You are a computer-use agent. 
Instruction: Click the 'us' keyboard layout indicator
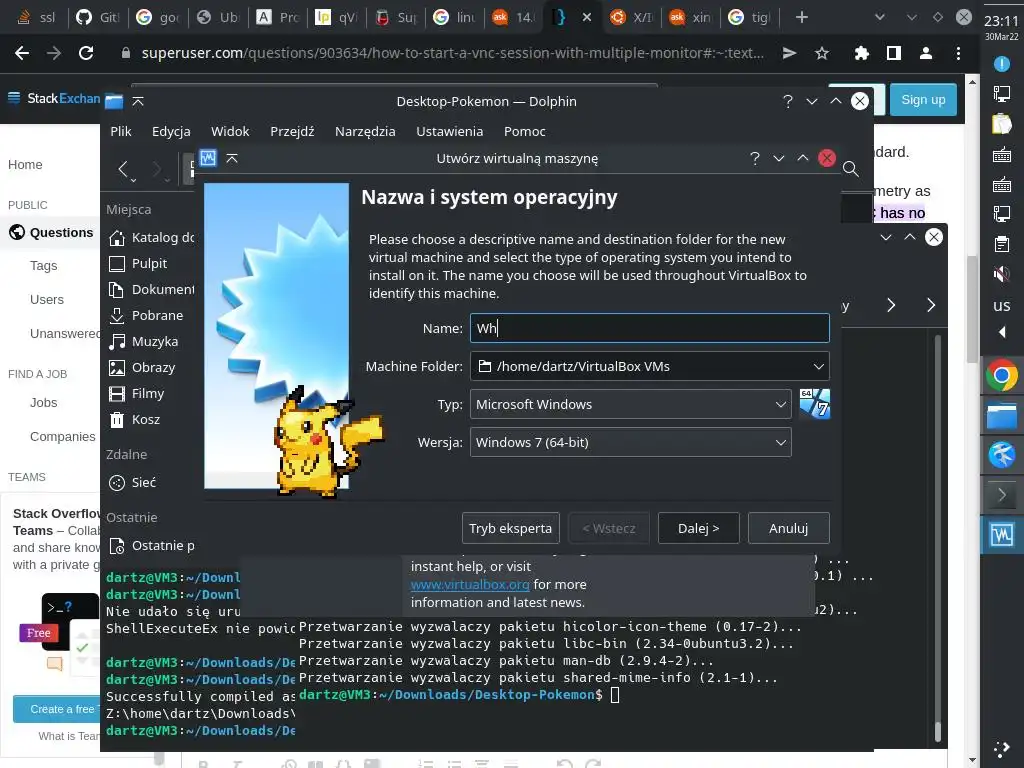pos(1002,305)
